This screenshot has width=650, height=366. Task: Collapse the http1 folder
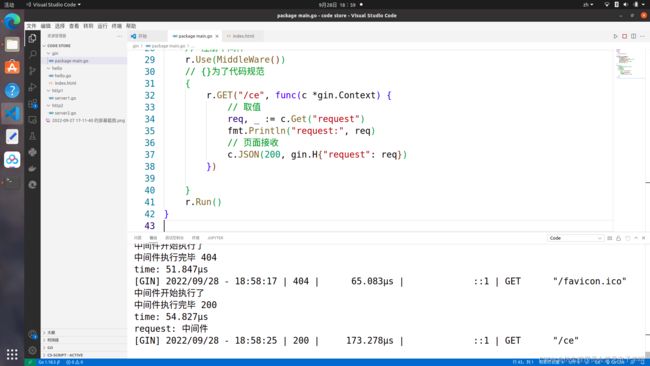pyautogui.click(x=84, y=90)
